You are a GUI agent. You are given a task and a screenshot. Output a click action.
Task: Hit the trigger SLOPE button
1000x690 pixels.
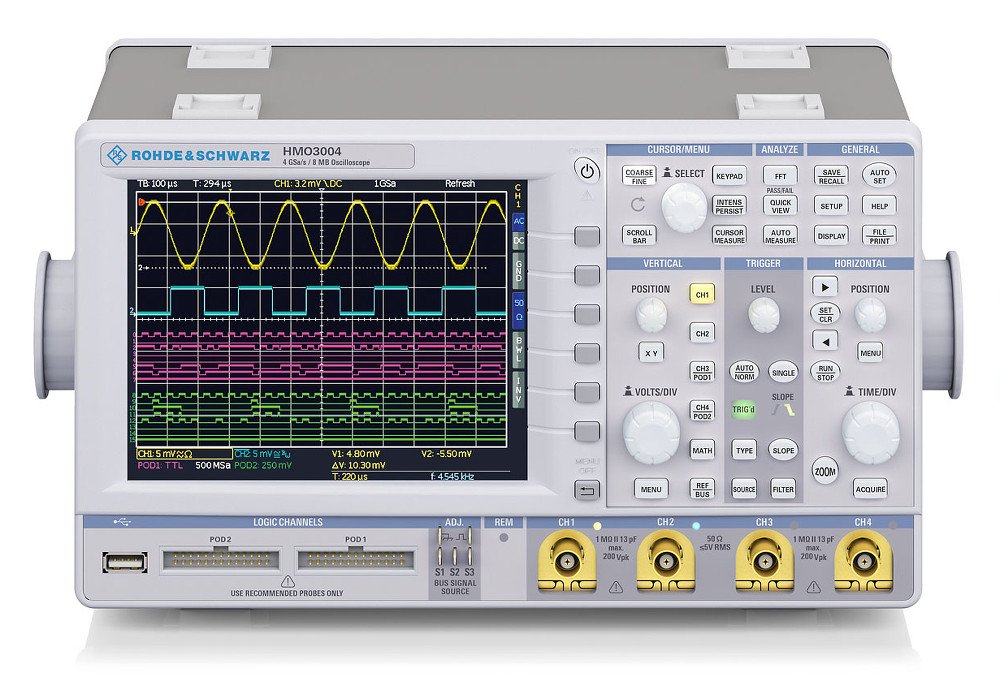783,450
